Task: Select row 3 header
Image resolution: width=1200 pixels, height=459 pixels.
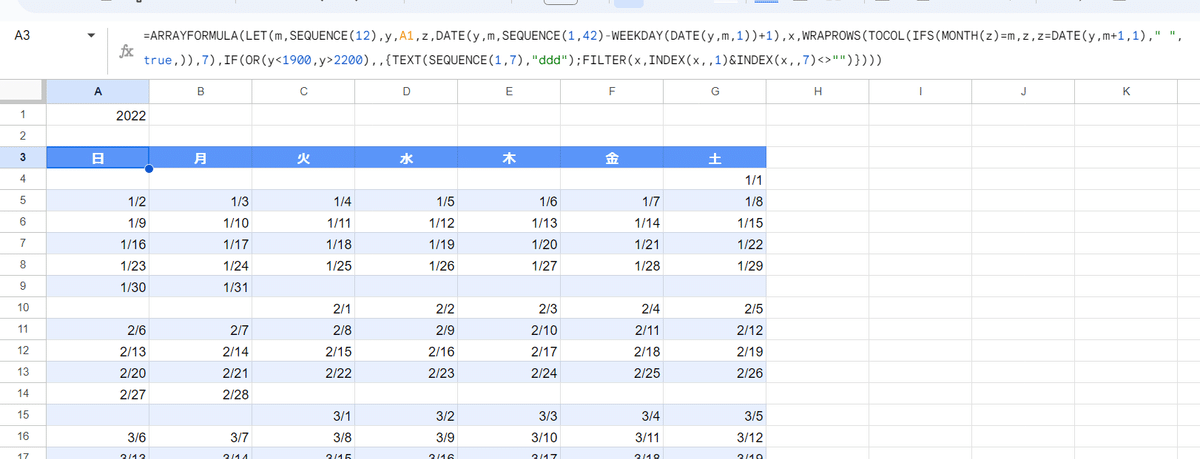Action: pyautogui.click(x=23, y=158)
